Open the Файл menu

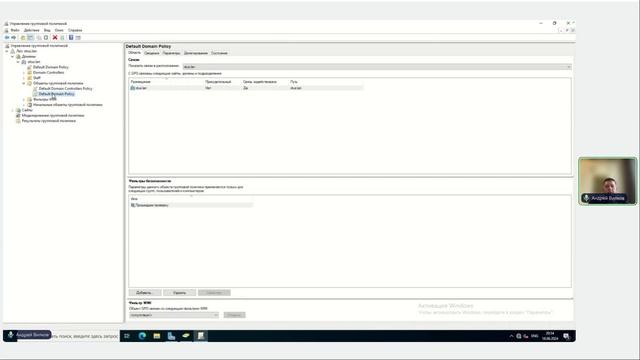pyautogui.click(x=15, y=30)
